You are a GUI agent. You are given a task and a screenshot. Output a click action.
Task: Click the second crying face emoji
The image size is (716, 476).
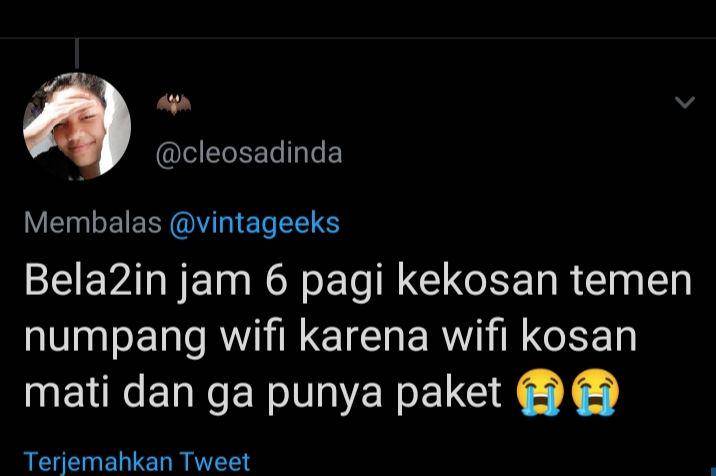[595, 392]
